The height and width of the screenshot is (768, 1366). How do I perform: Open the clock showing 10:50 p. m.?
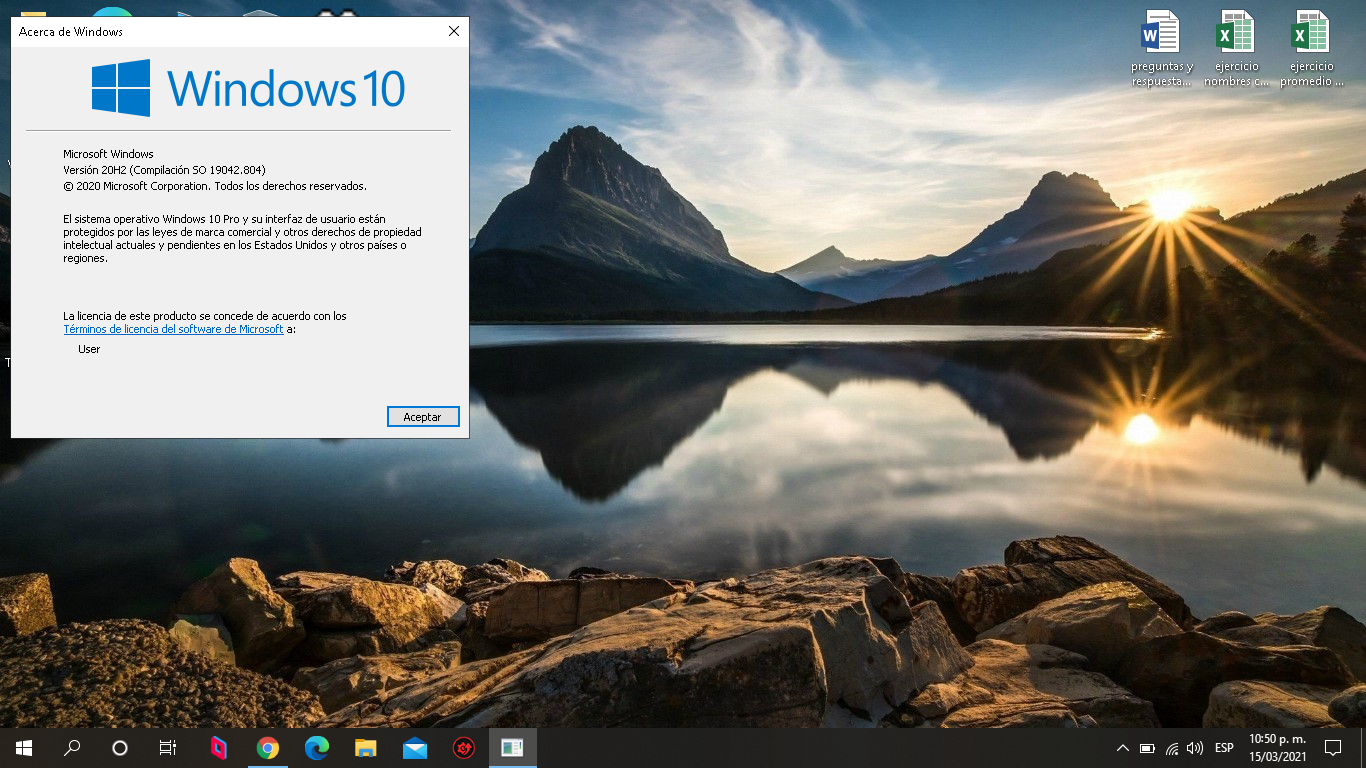click(1277, 748)
